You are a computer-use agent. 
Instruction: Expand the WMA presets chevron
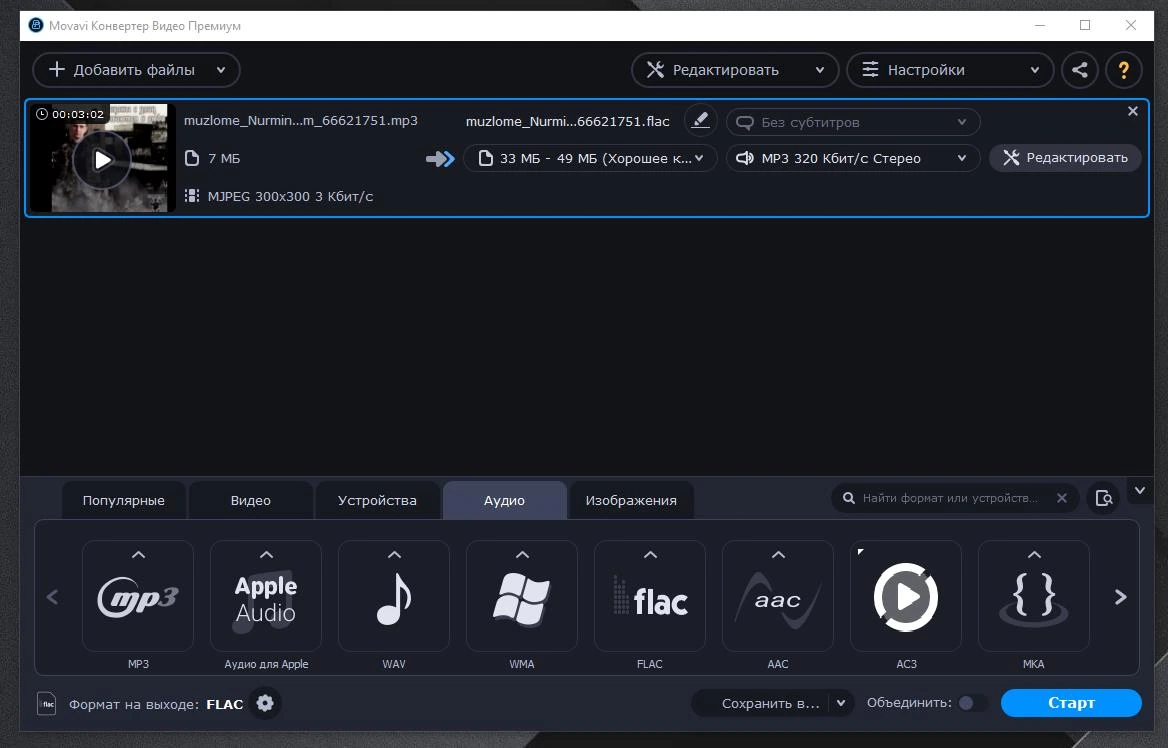pyautogui.click(x=522, y=554)
